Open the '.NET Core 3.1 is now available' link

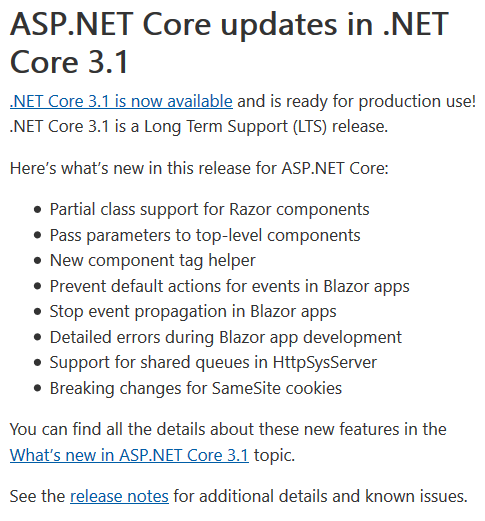coord(121,101)
